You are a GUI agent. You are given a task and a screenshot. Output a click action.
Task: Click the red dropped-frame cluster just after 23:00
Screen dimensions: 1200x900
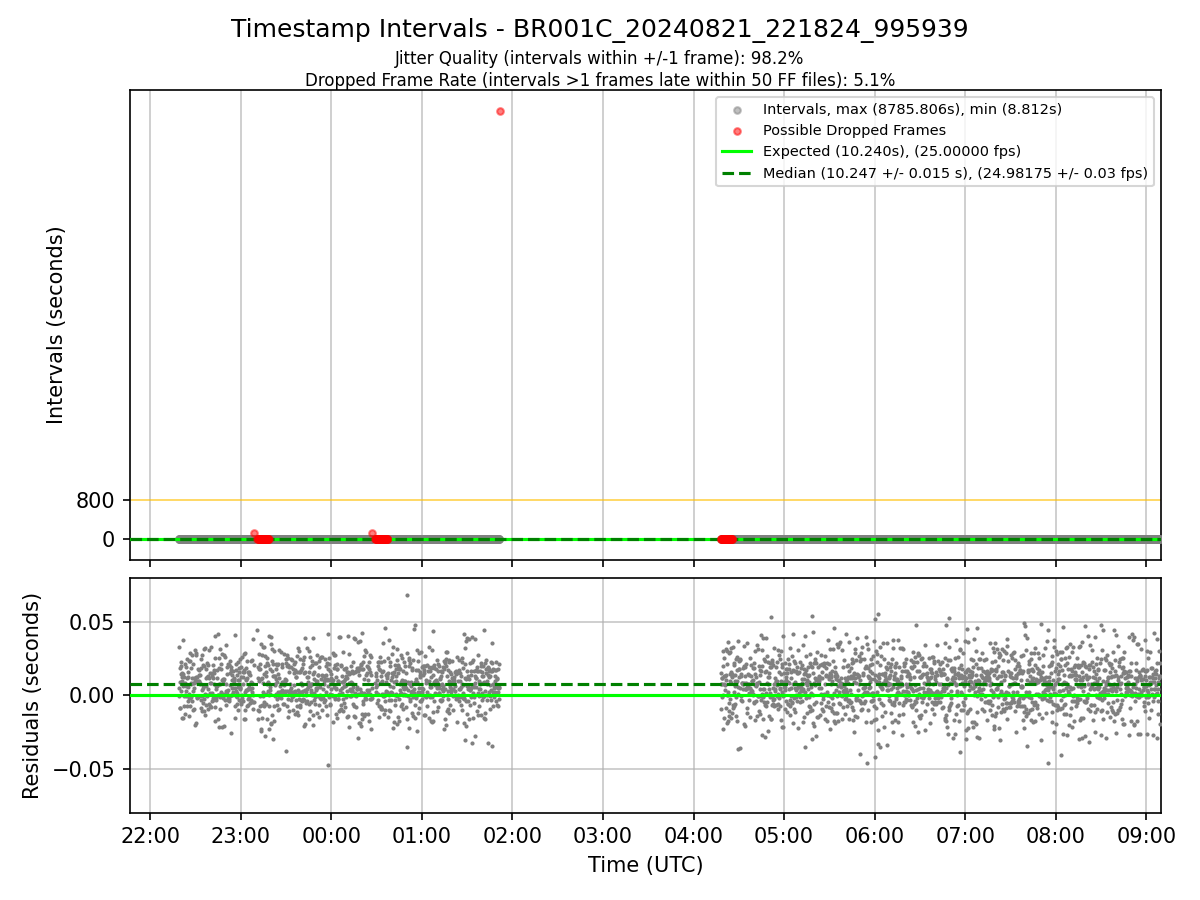point(263,539)
